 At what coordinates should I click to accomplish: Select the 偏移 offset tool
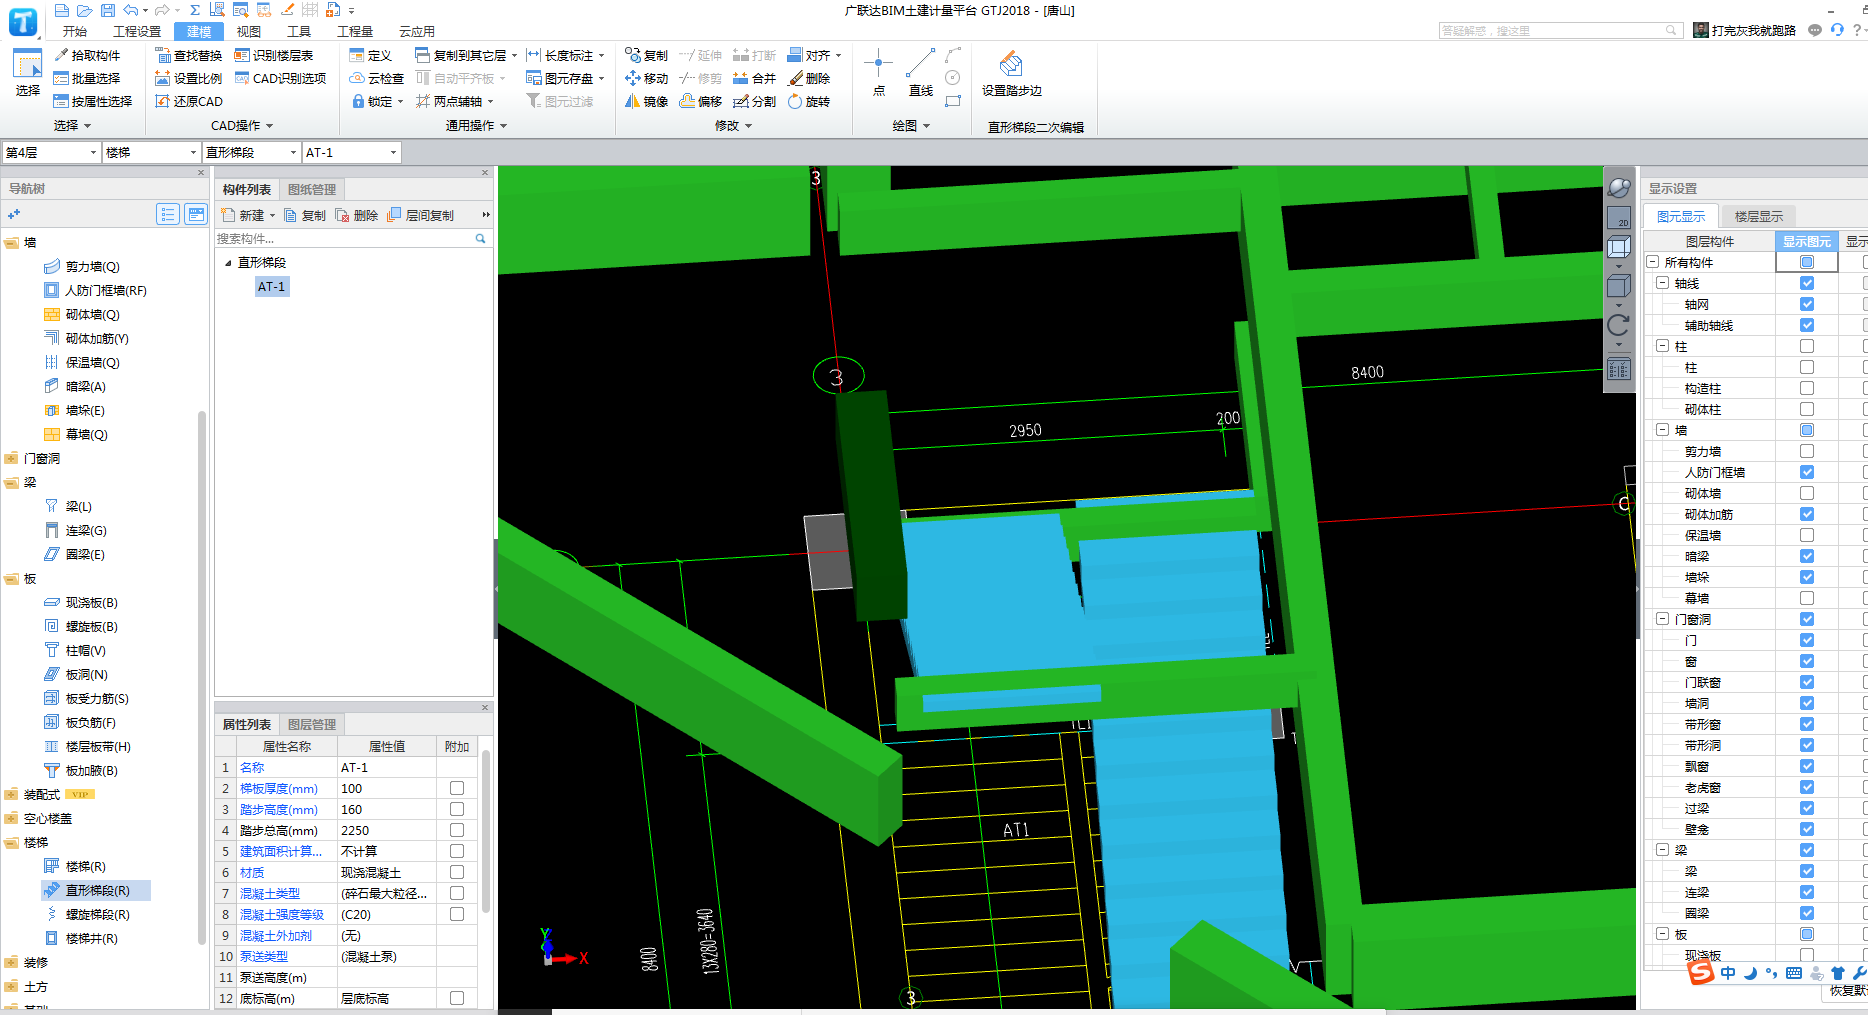pos(700,101)
